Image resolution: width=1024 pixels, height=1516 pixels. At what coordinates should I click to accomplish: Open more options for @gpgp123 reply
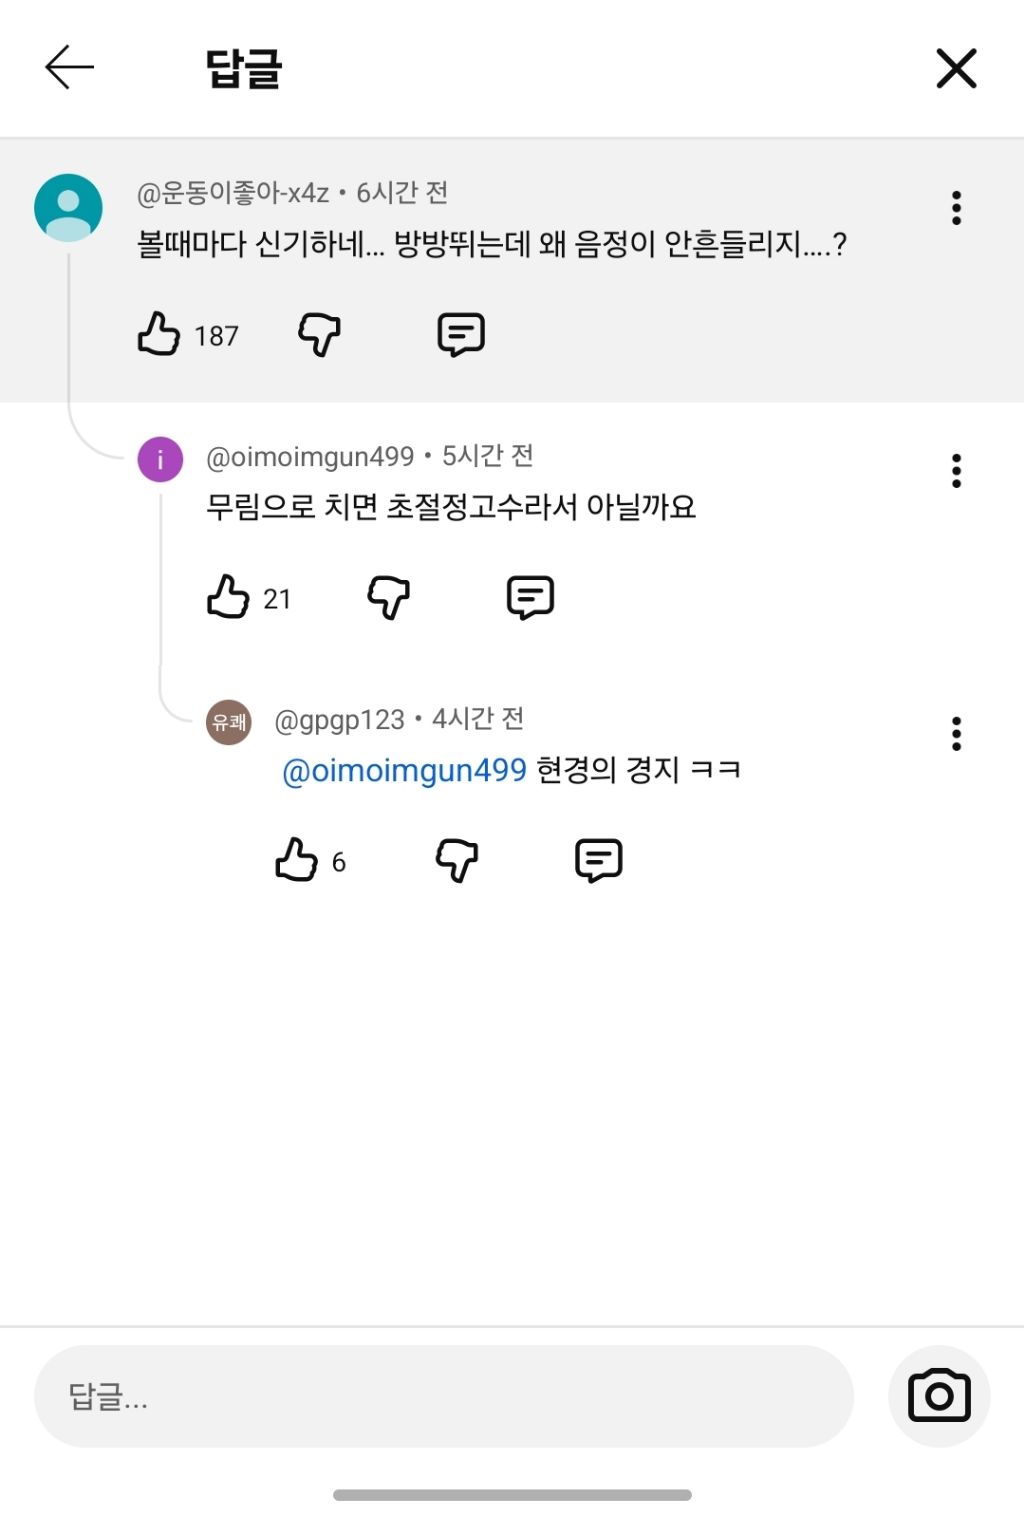click(956, 734)
